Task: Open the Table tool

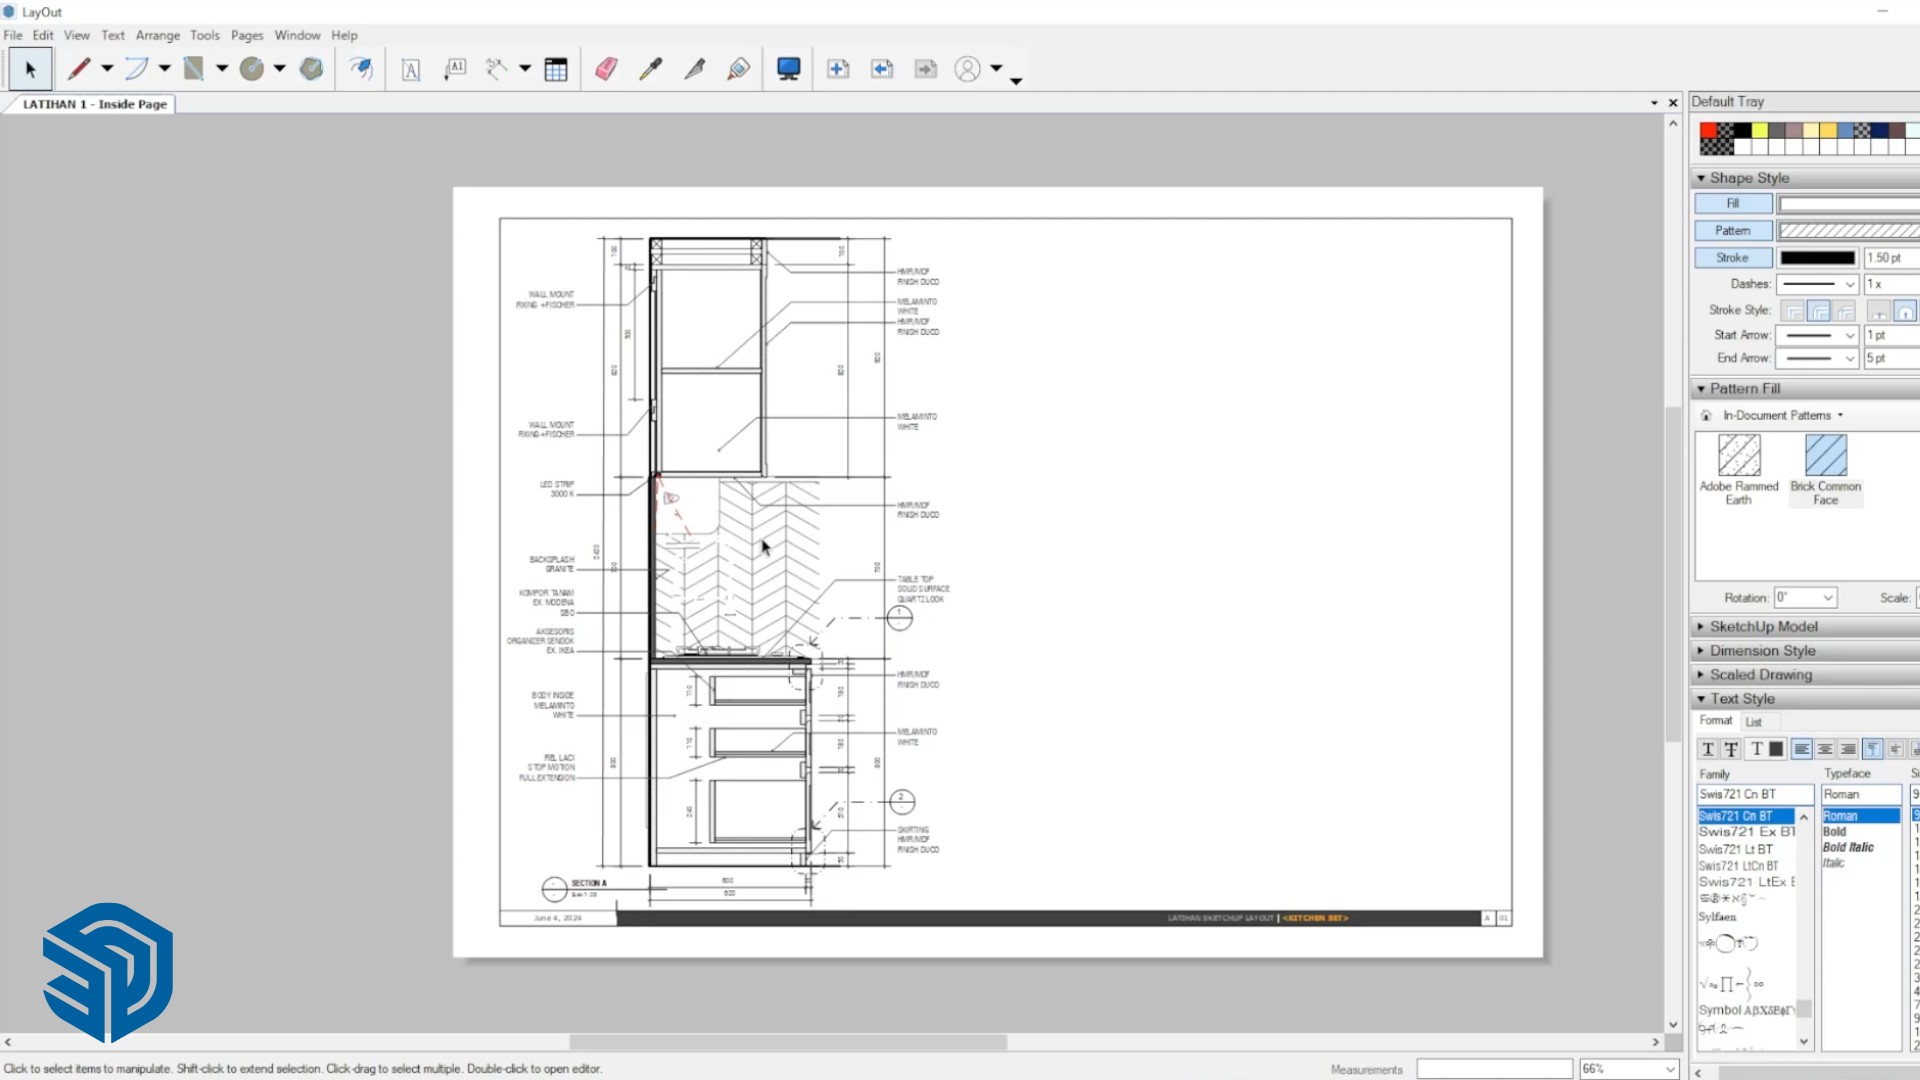Action: tap(557, 68)
